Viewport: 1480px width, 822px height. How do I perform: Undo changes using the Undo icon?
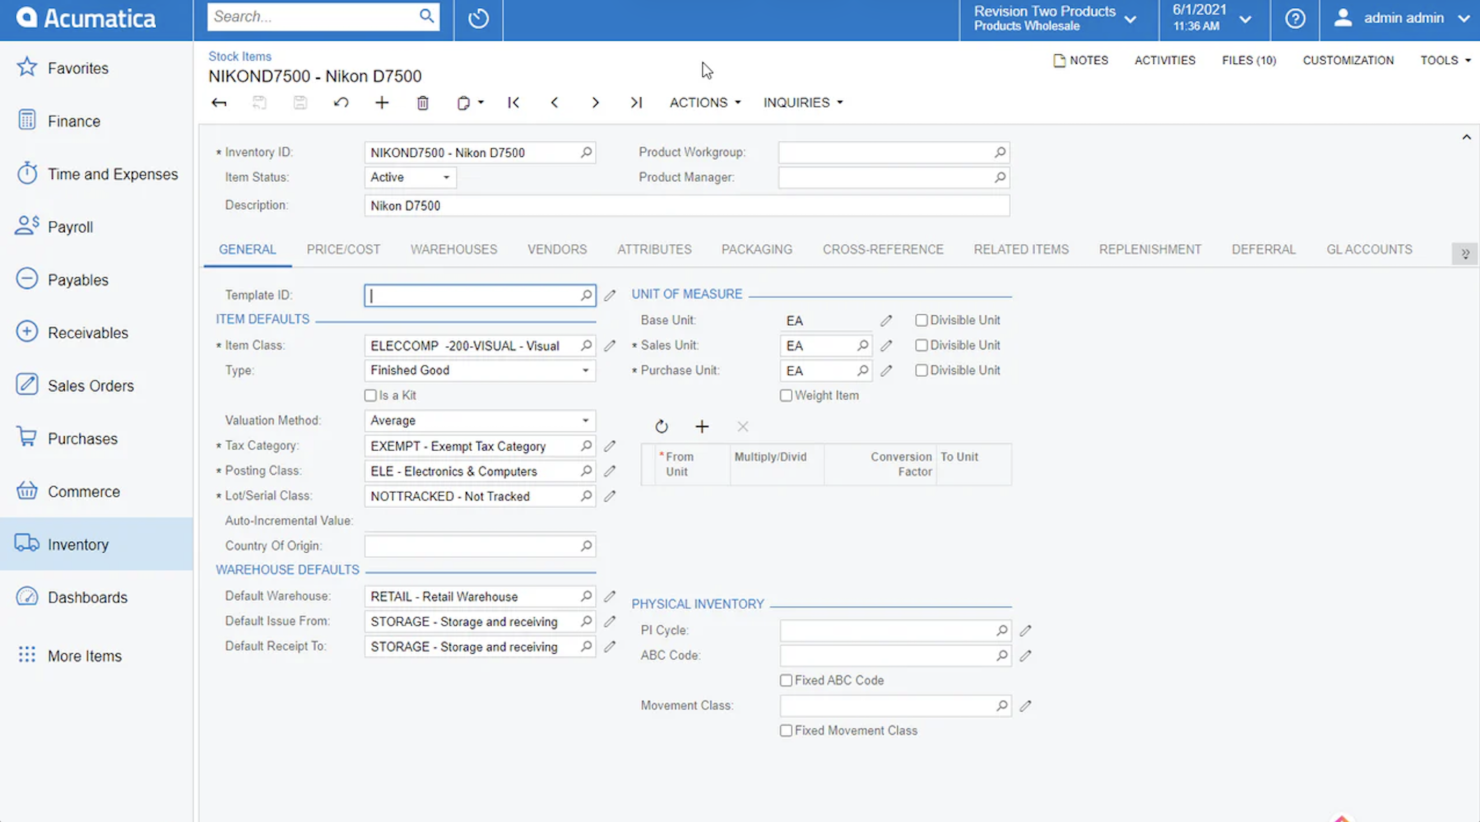coord(341,102)
